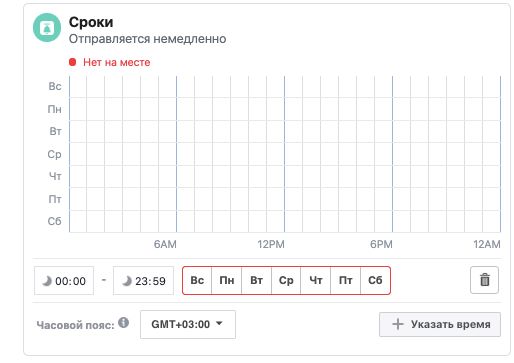Enable the Сб day button
The height and width of the screenshot is (363, 514).
375,280
